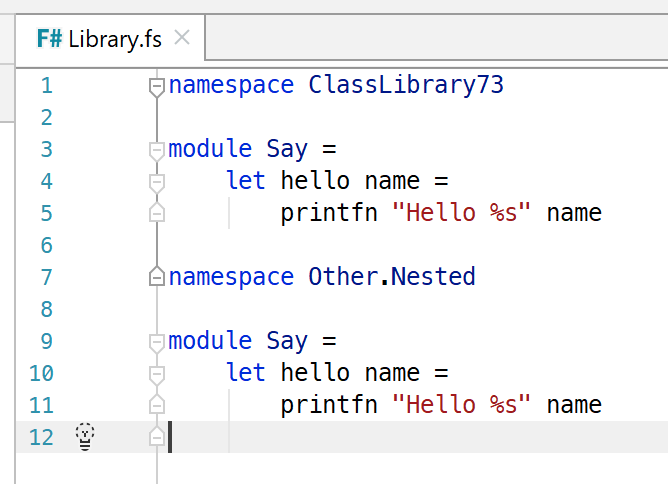Click the "Hello %s" string on line 11

tap(461, 404)
